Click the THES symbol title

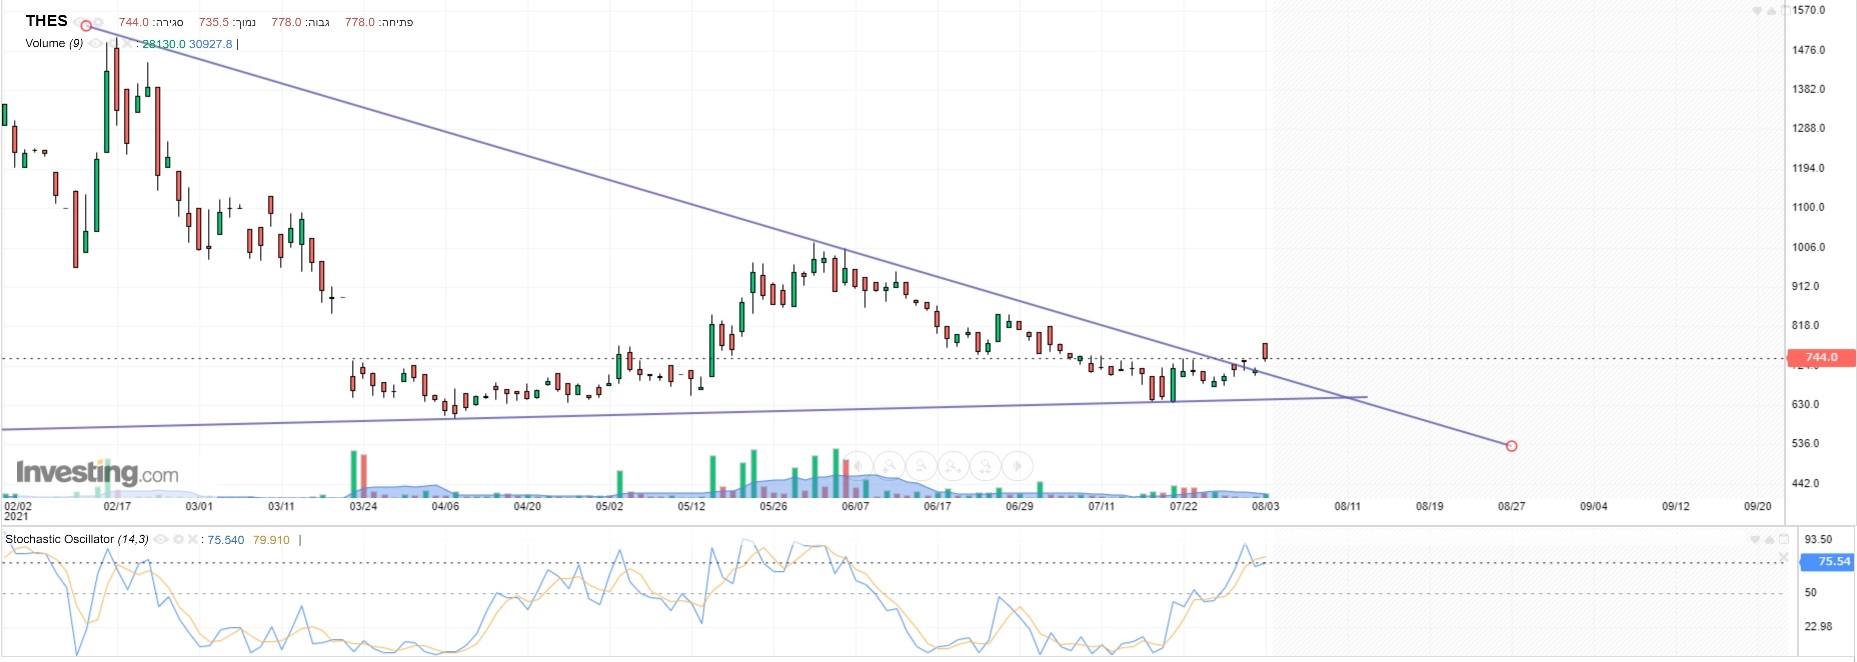click(x=46, y=21)
